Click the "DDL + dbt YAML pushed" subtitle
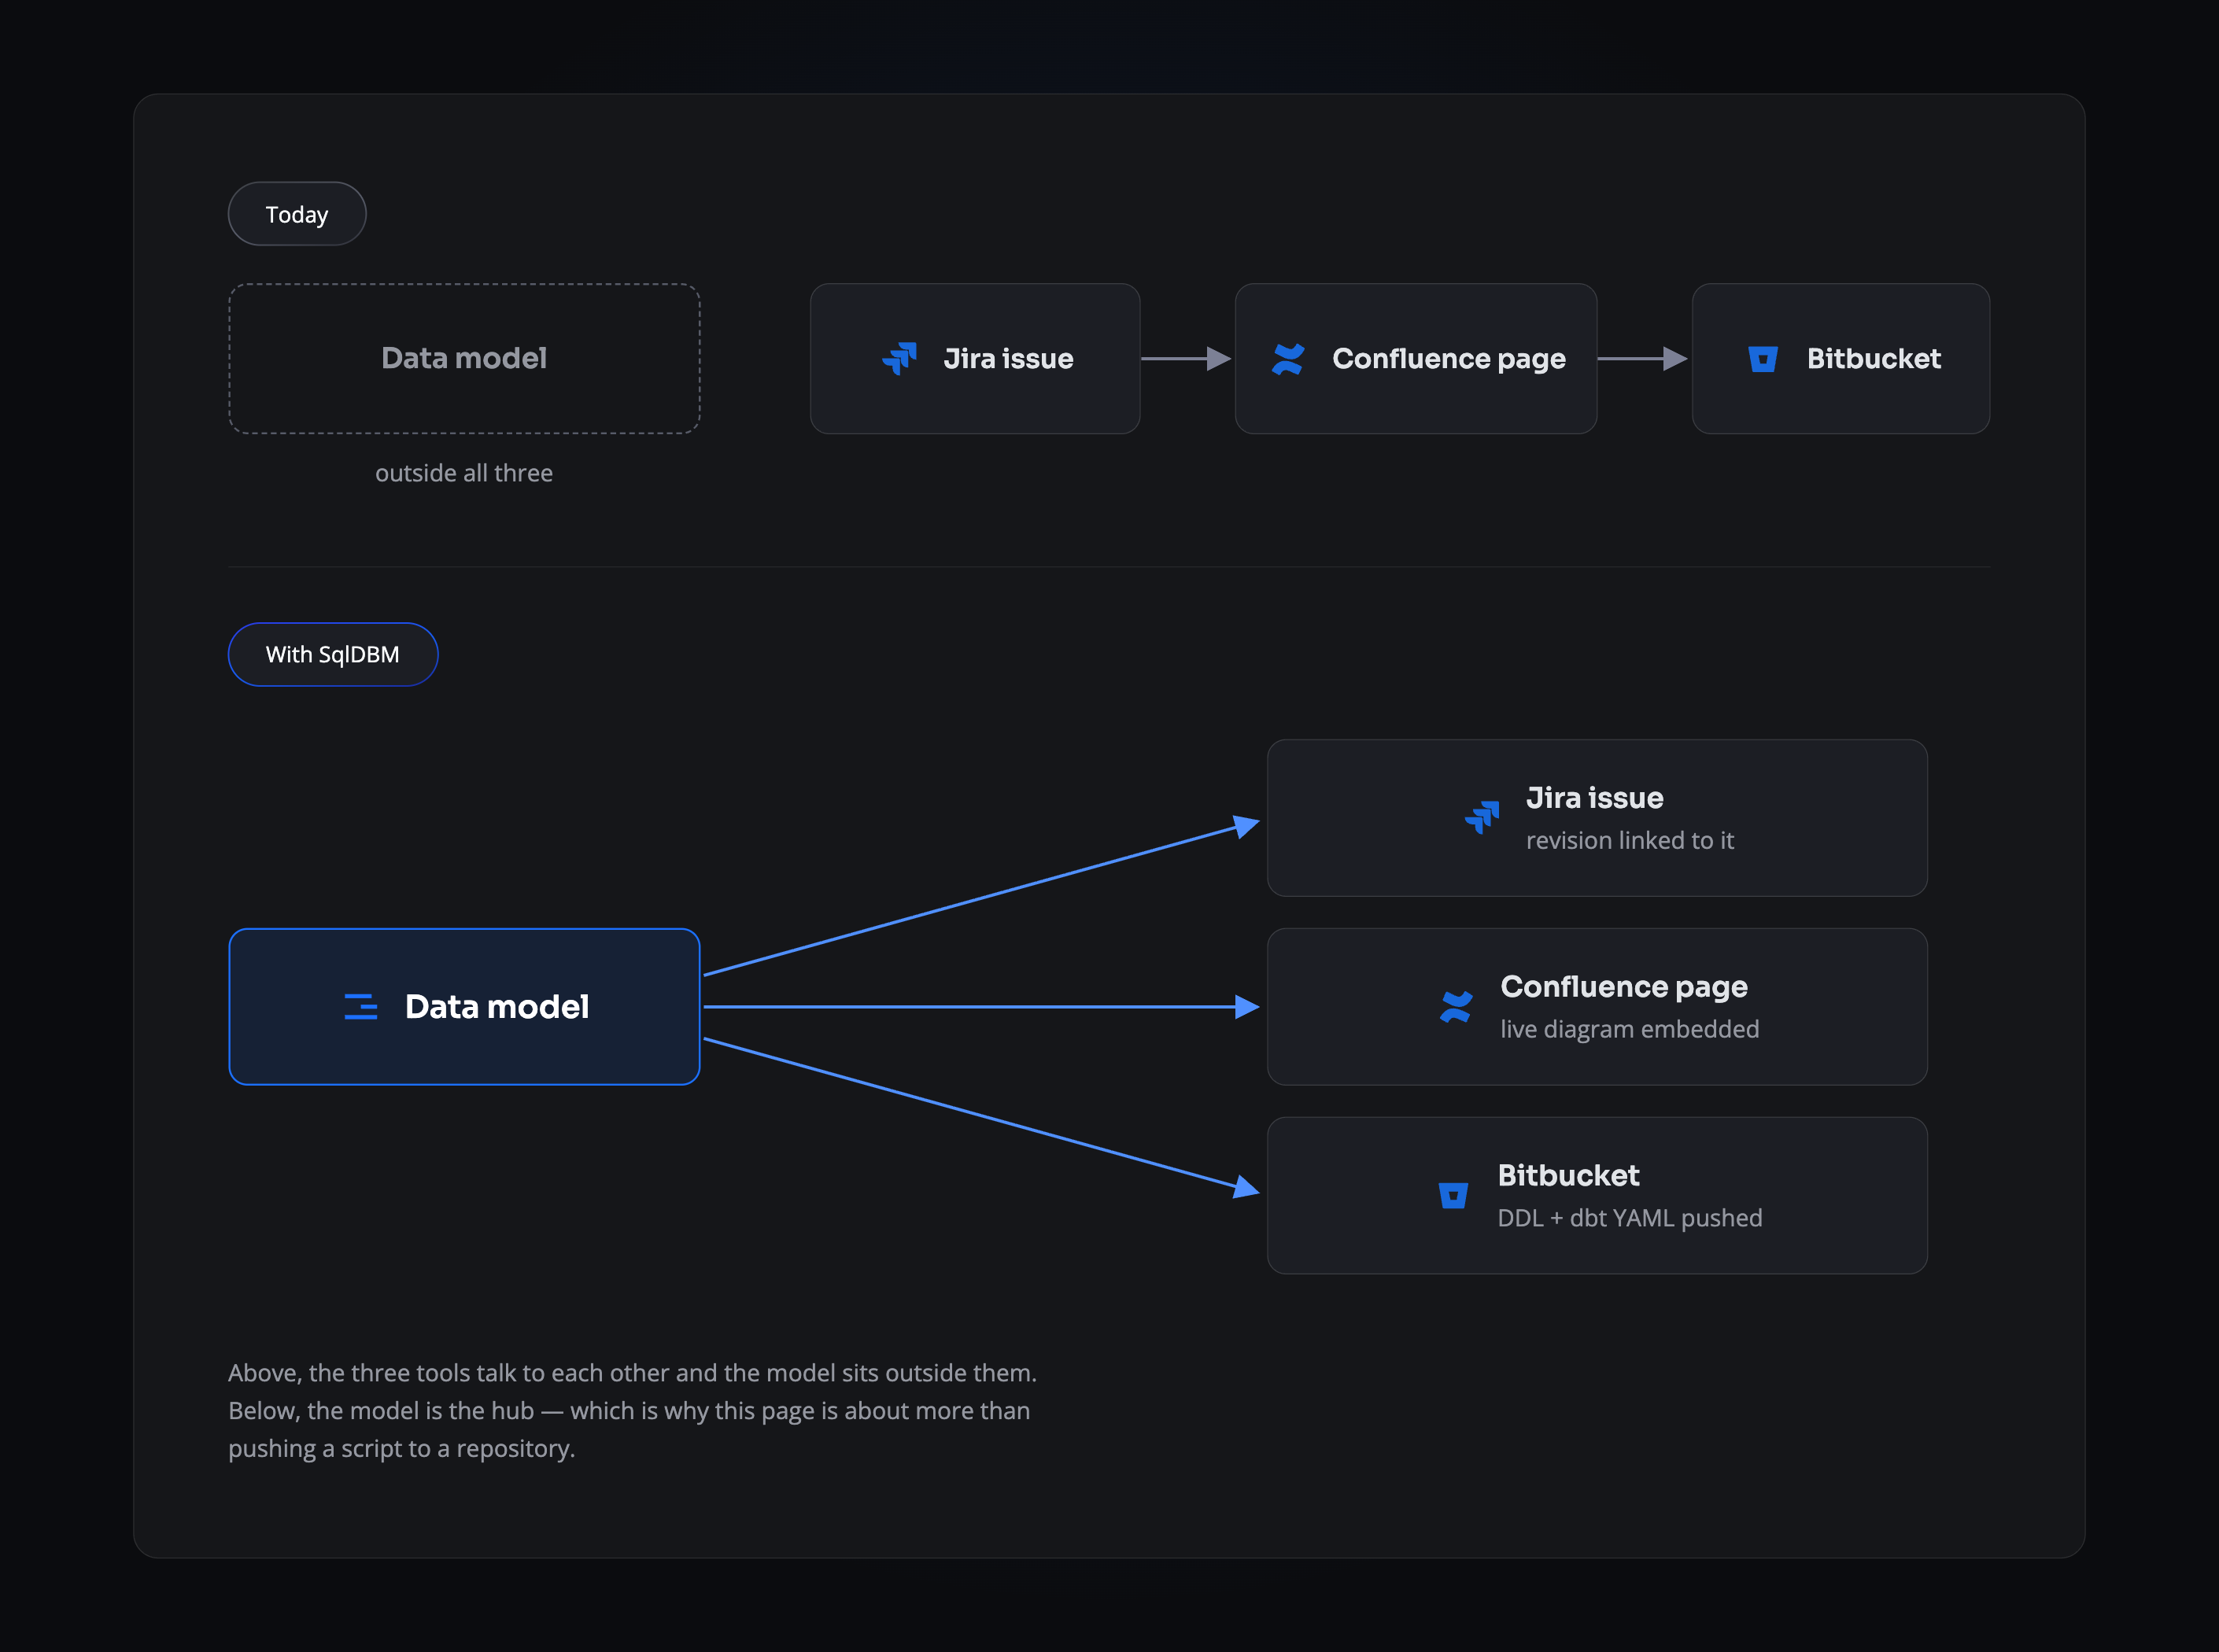 1630,1218
